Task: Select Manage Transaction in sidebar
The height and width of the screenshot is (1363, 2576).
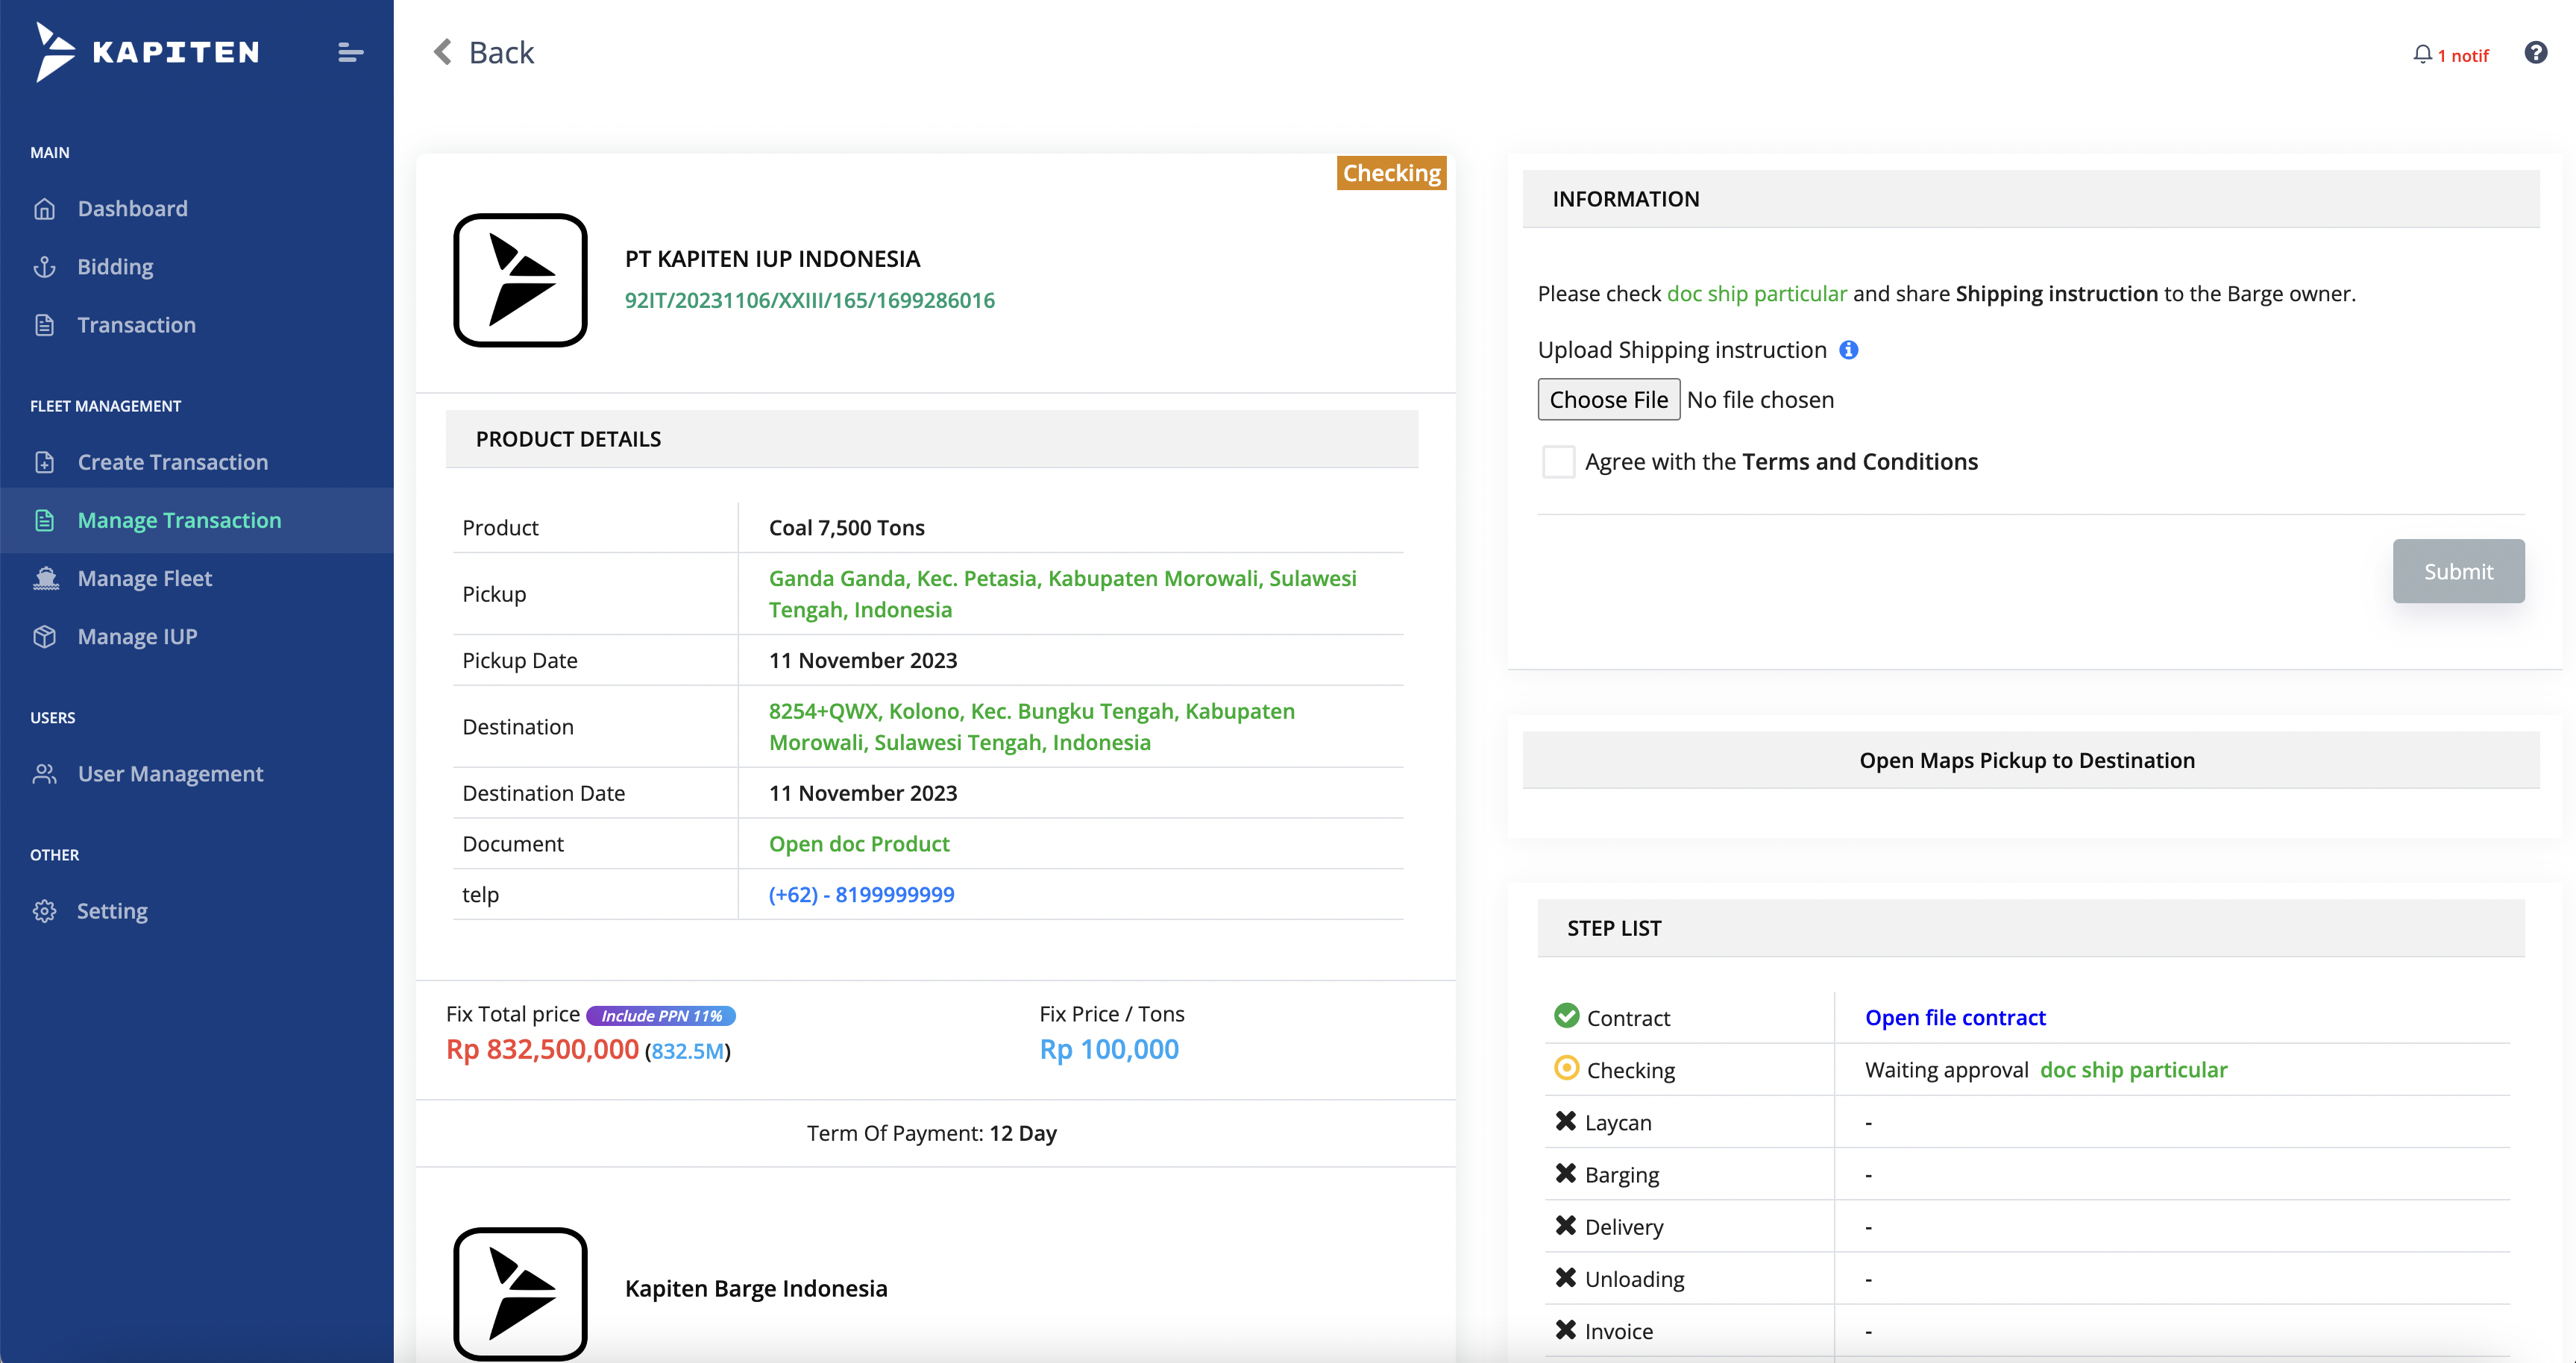Action: coord(196,520)
